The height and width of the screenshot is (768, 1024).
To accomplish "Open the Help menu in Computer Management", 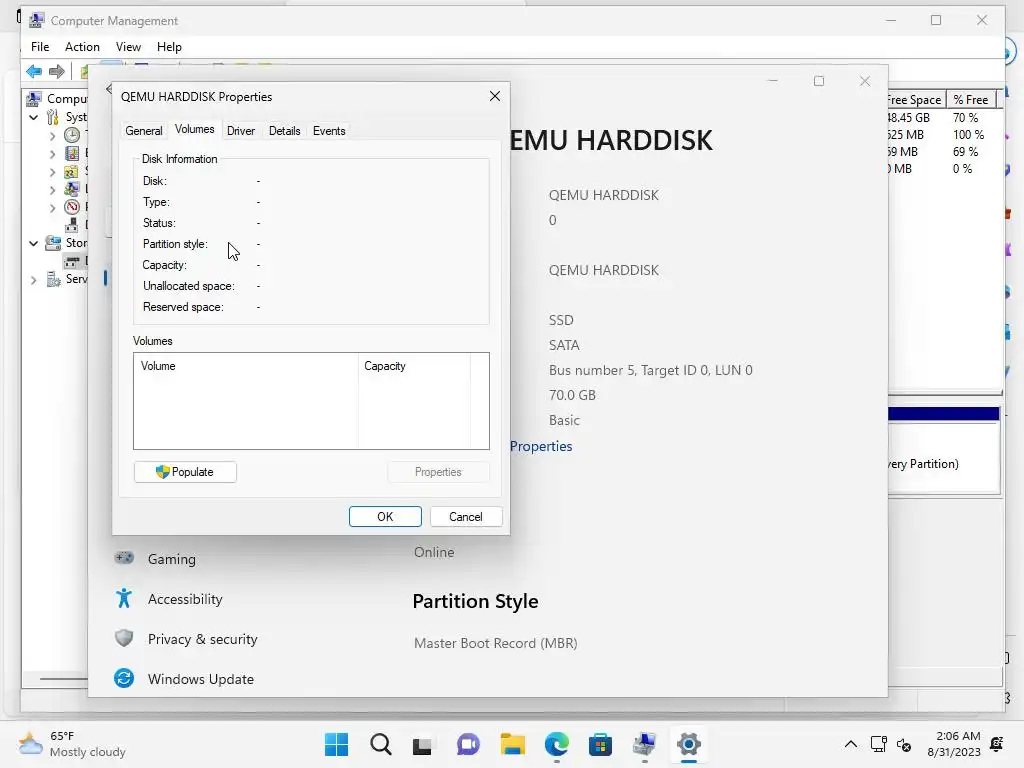I will (169, 47).
